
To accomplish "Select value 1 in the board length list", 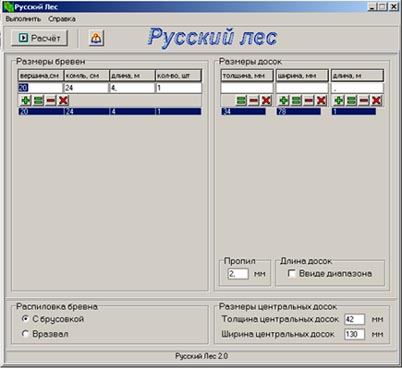I will click(354, 111).
